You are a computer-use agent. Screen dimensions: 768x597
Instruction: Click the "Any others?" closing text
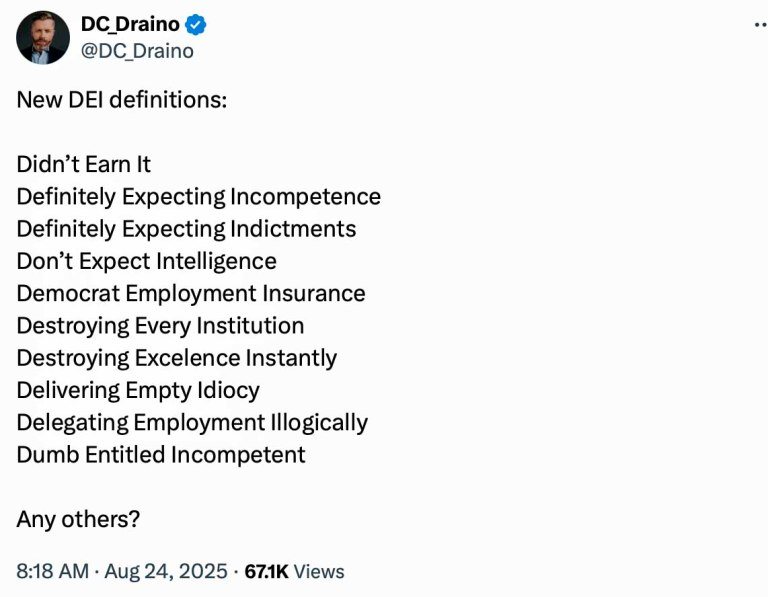[x=78, y=519]
